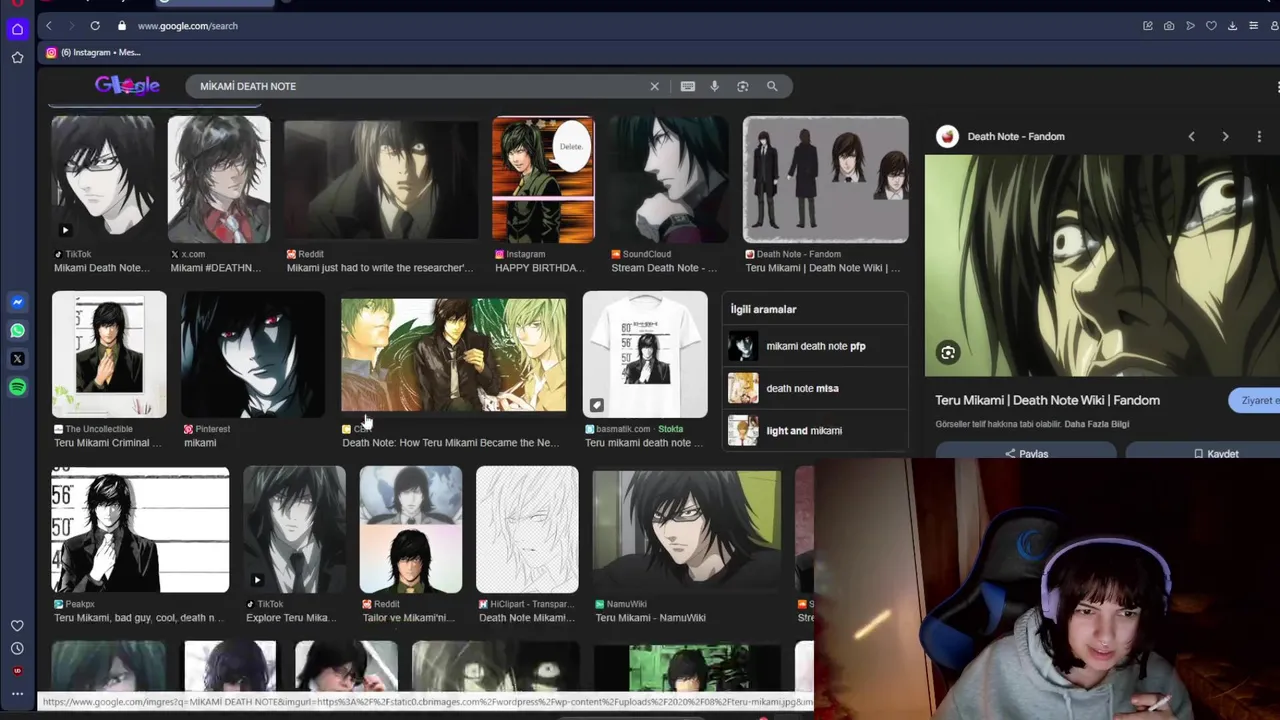Open the Teru Mikami Death Note Wiki Fandom link
The width and height of the screenshot is (1280, 720).
click(x=1047, y=400)
